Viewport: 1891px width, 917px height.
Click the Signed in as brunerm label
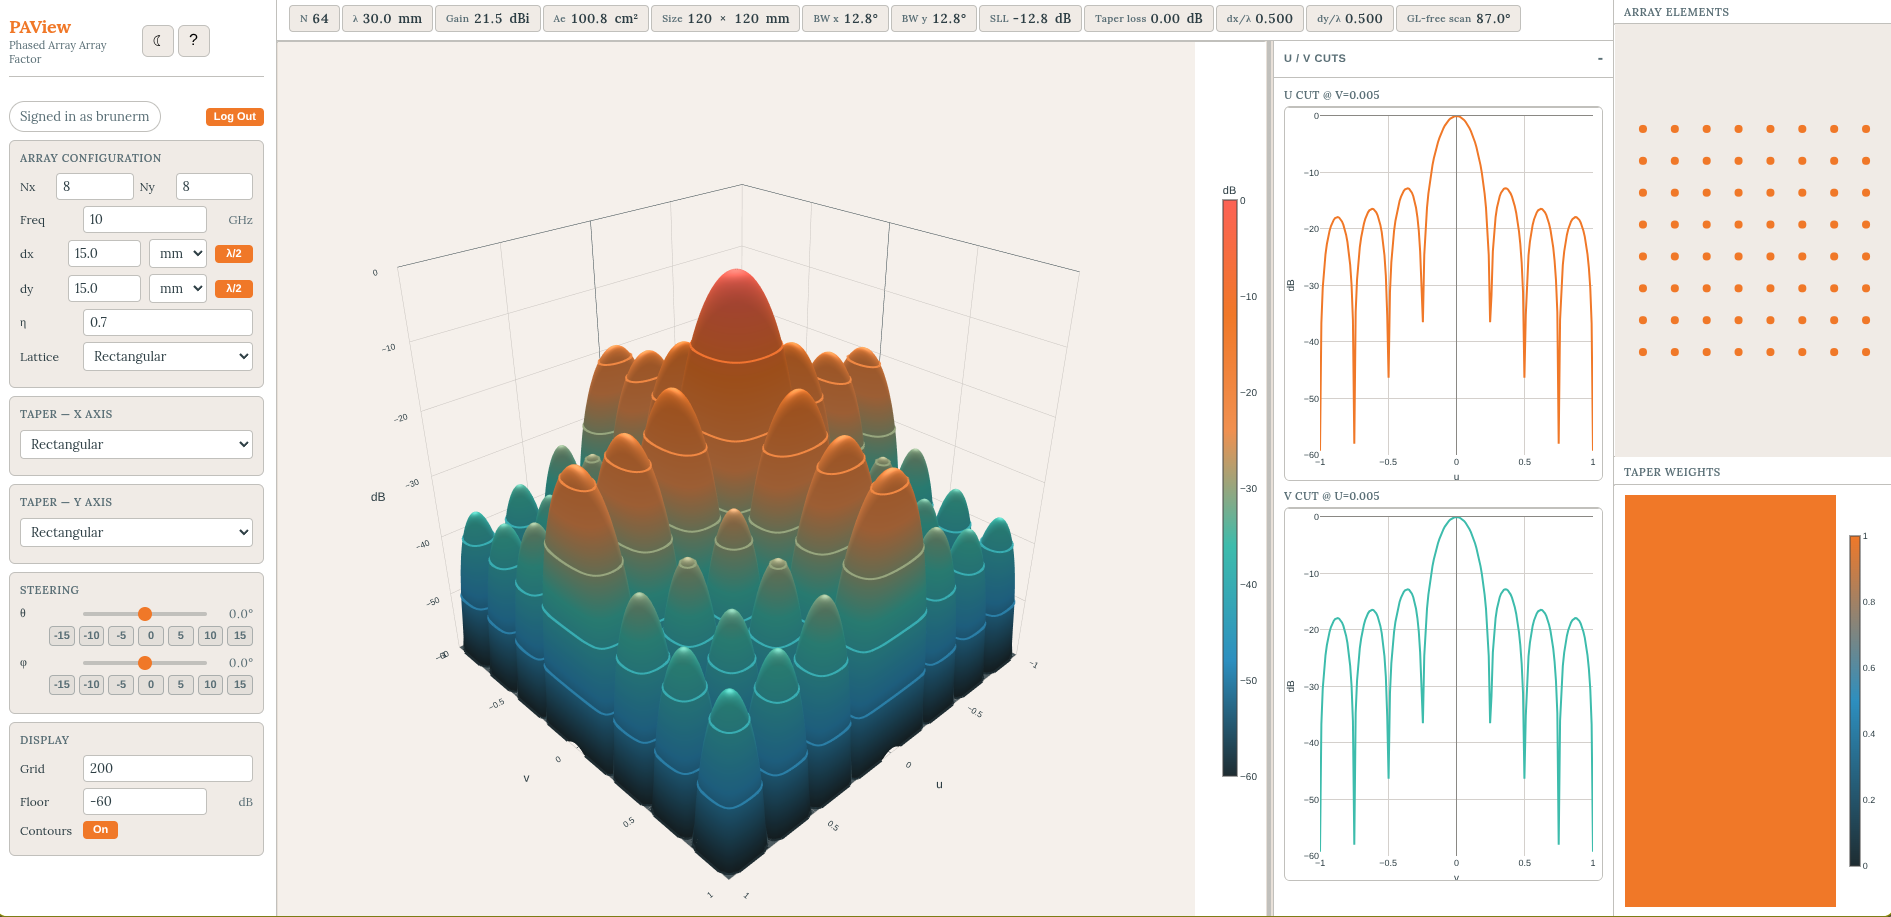pyautogui.click(x=85, y=117)
